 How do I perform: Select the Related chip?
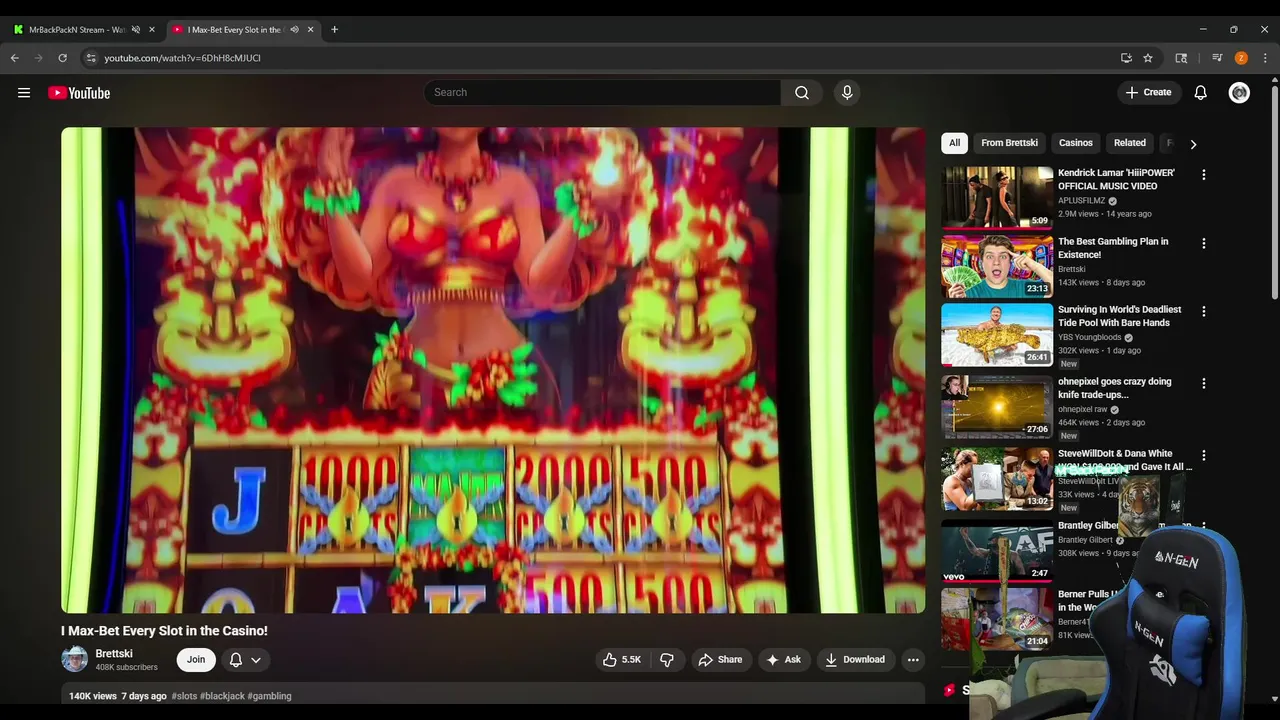[1130, 143]
